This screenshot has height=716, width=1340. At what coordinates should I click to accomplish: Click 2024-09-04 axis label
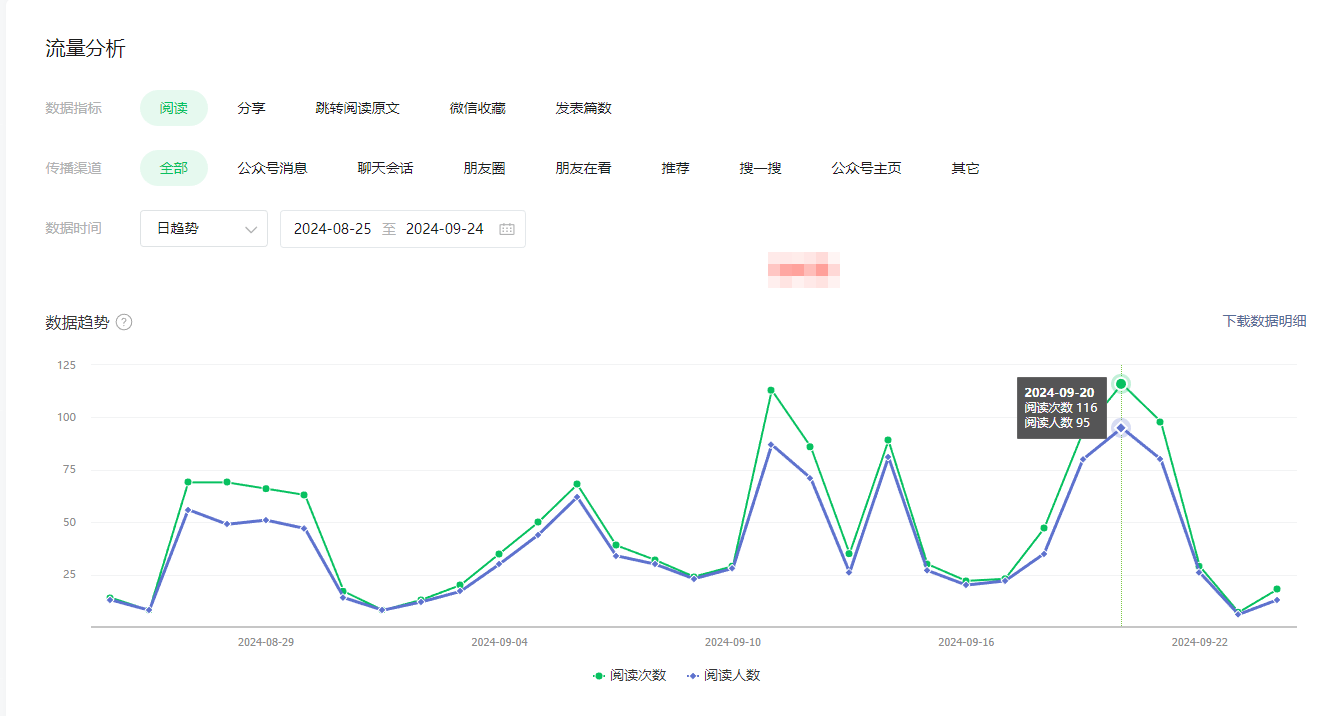coord(499,642)
